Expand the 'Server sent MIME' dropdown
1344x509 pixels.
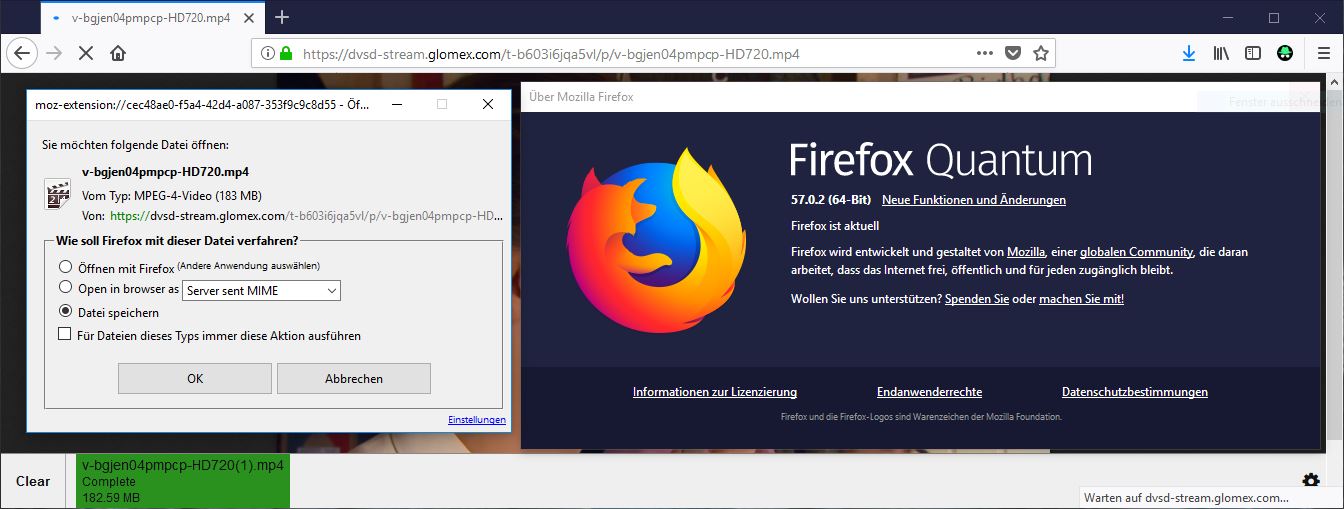tap(262, 290)
